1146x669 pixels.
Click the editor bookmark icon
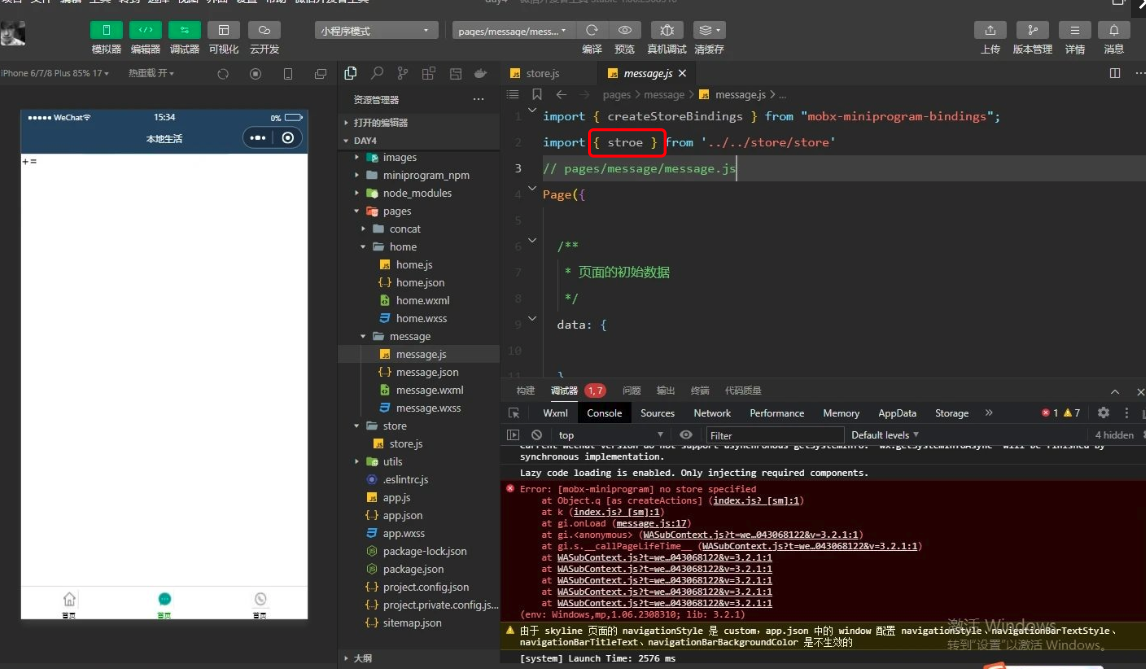(x=536, y=94)
